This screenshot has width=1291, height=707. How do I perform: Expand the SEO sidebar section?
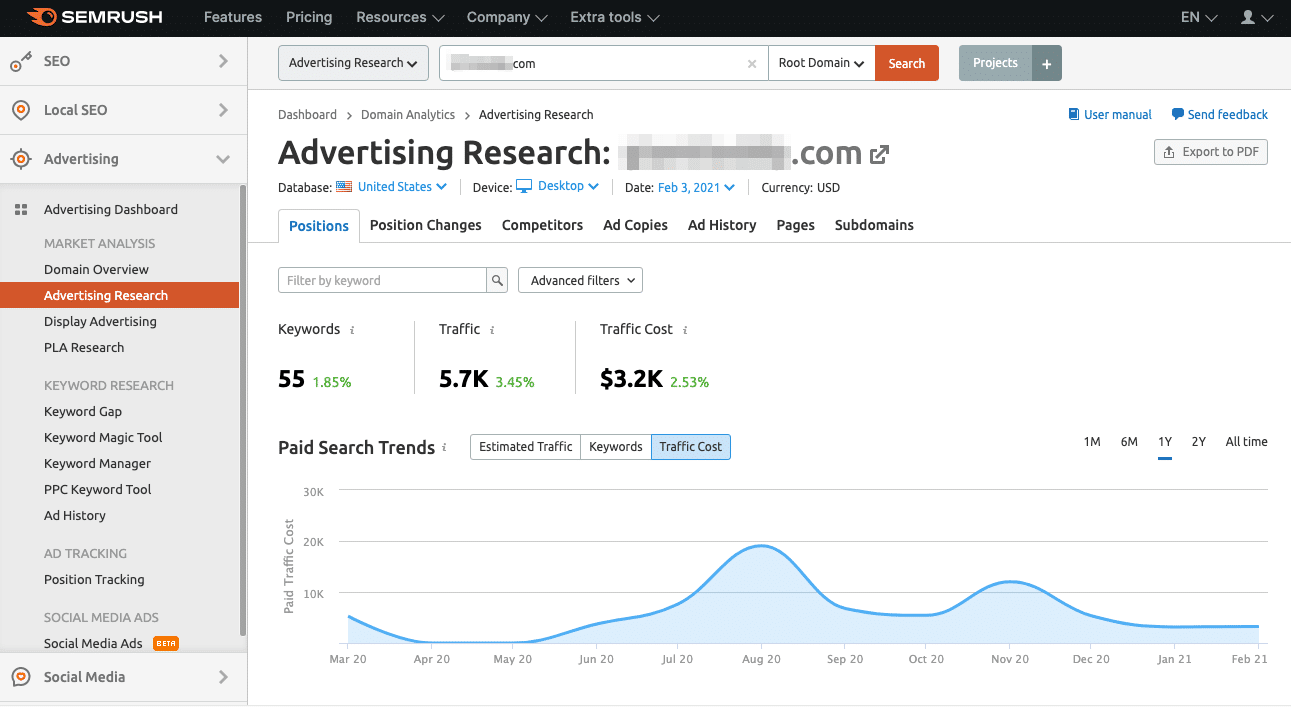223,62
